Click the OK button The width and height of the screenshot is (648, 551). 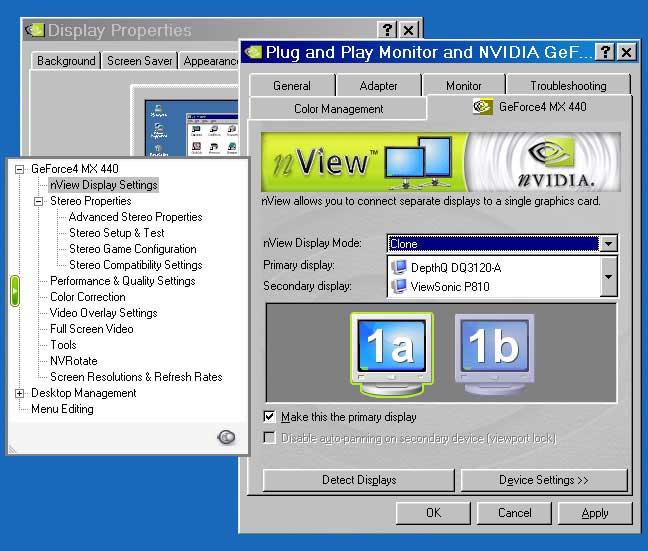click(x=433, y=513)
